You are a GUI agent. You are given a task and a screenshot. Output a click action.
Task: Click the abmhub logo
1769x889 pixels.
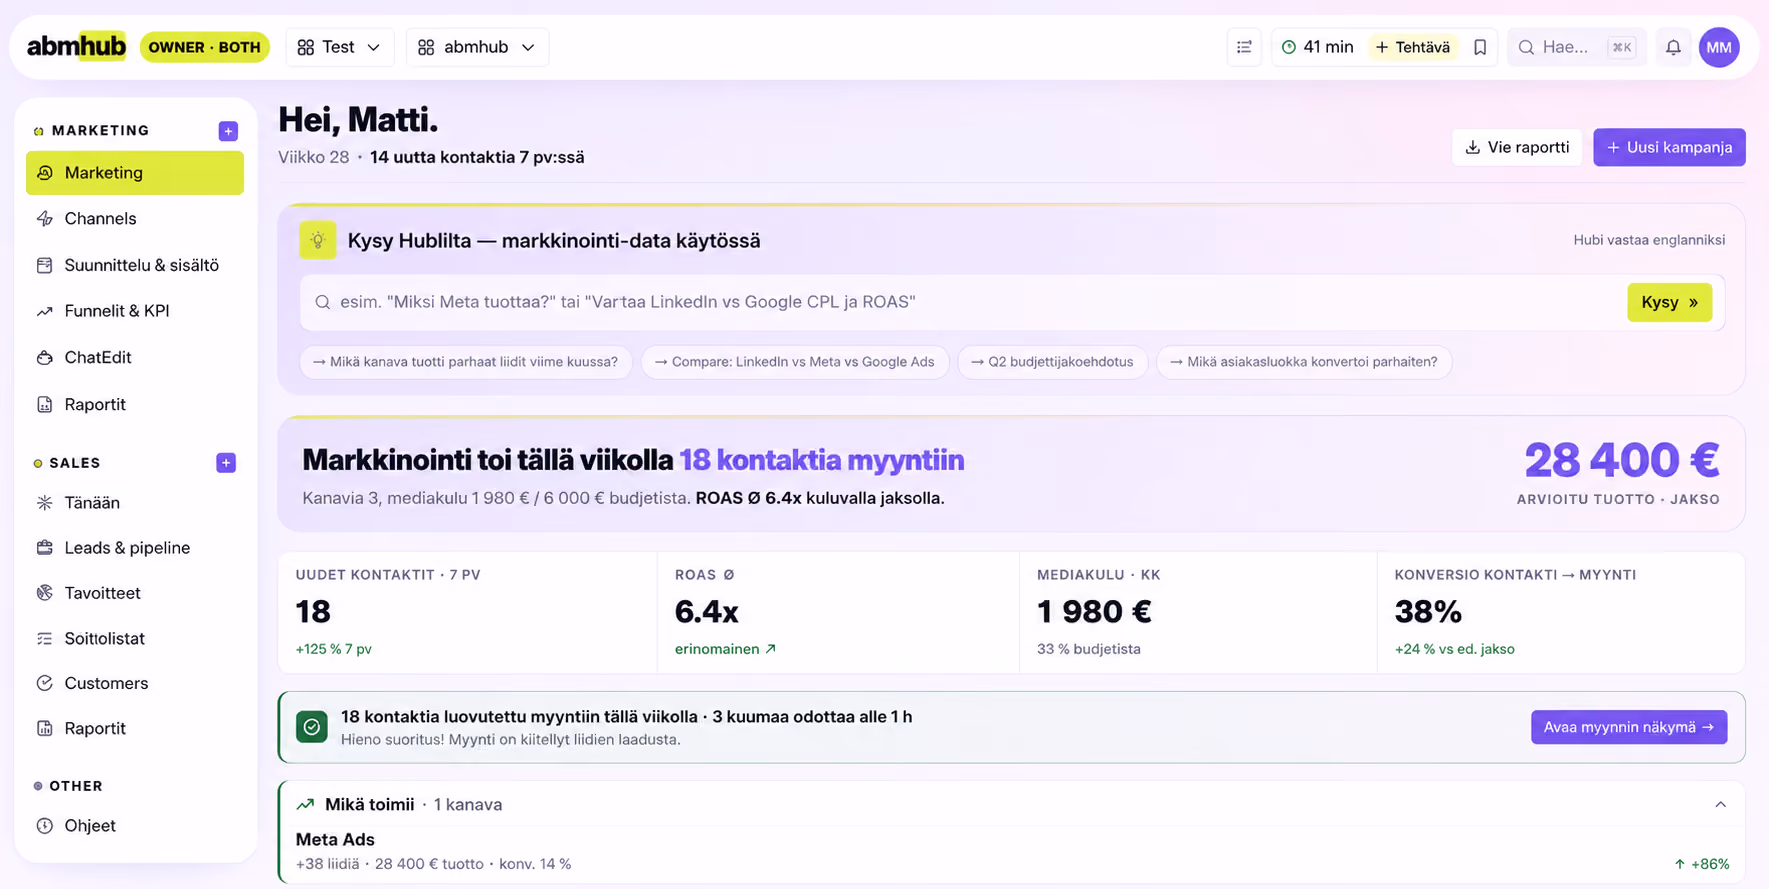(x=76, y=47)
